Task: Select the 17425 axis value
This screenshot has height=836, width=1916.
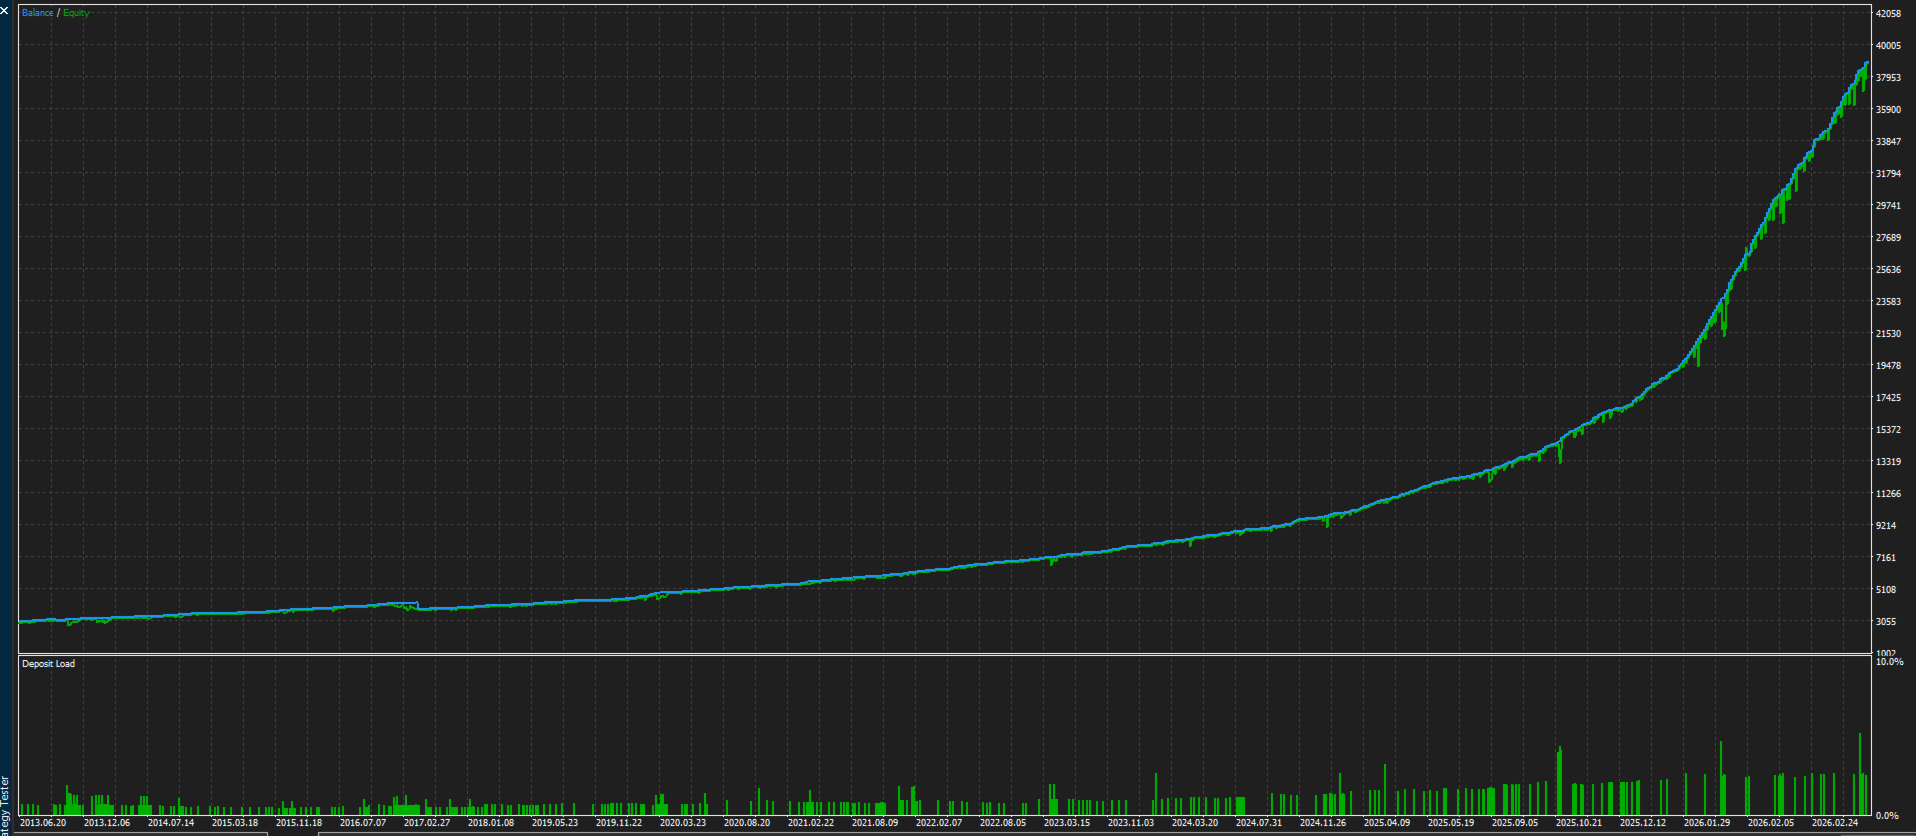Action: pos(1888,398)
